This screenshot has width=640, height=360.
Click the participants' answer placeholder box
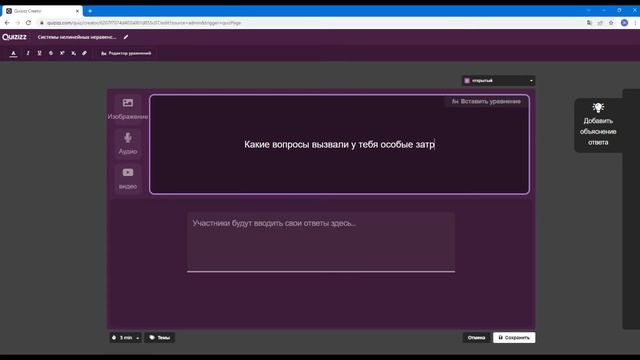click(321, 242)
